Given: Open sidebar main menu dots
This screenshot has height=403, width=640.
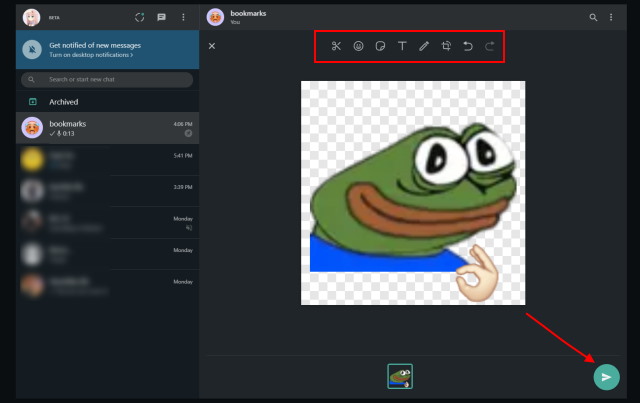Looking at the screenshot, I should coord(183,17).
